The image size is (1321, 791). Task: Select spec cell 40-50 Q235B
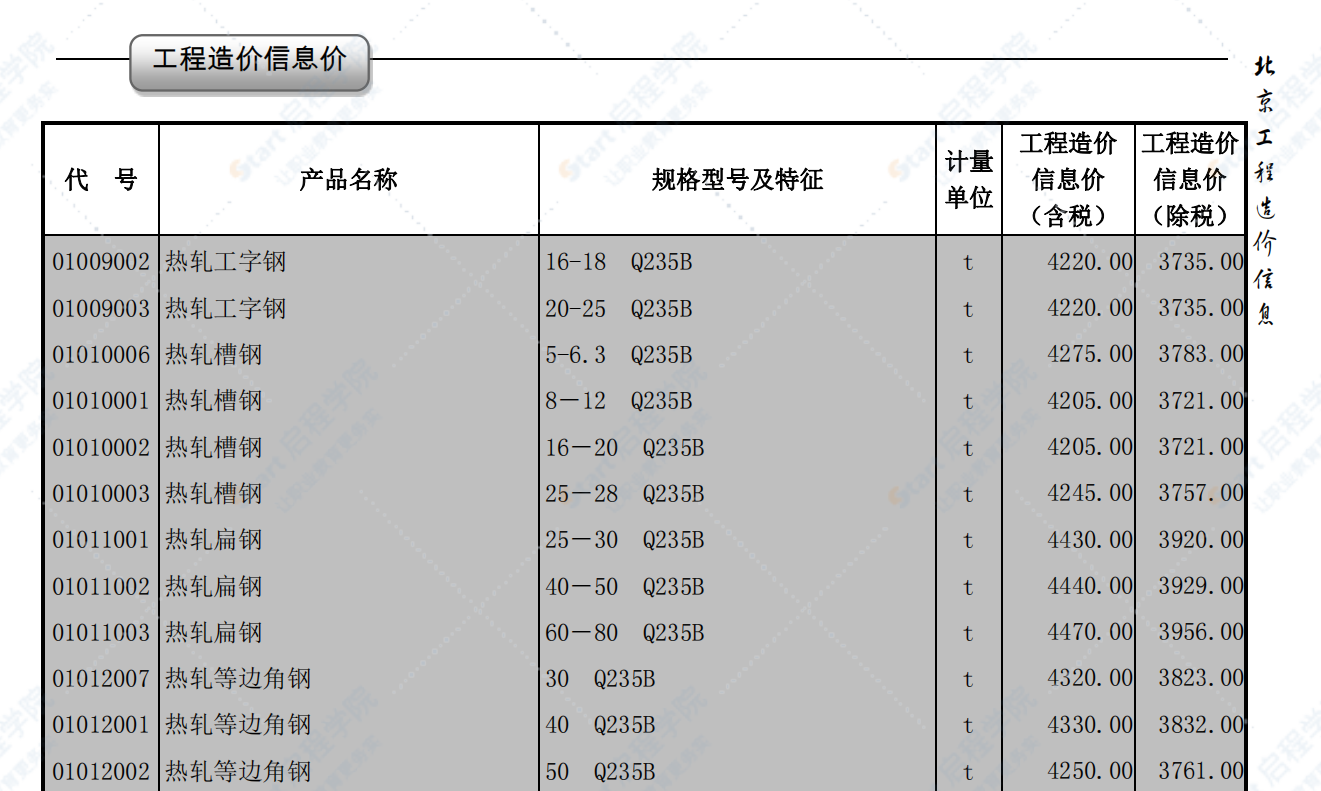coord(624,587)
